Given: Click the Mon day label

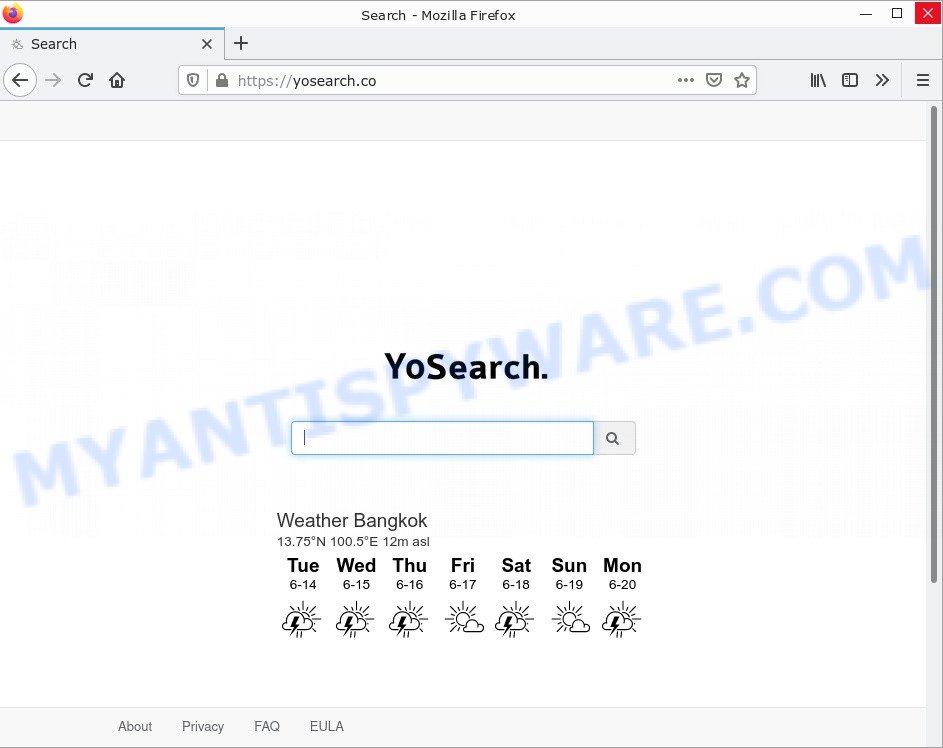Looking at the screenshot, I should pyautogui.click(x=622, y=565).
